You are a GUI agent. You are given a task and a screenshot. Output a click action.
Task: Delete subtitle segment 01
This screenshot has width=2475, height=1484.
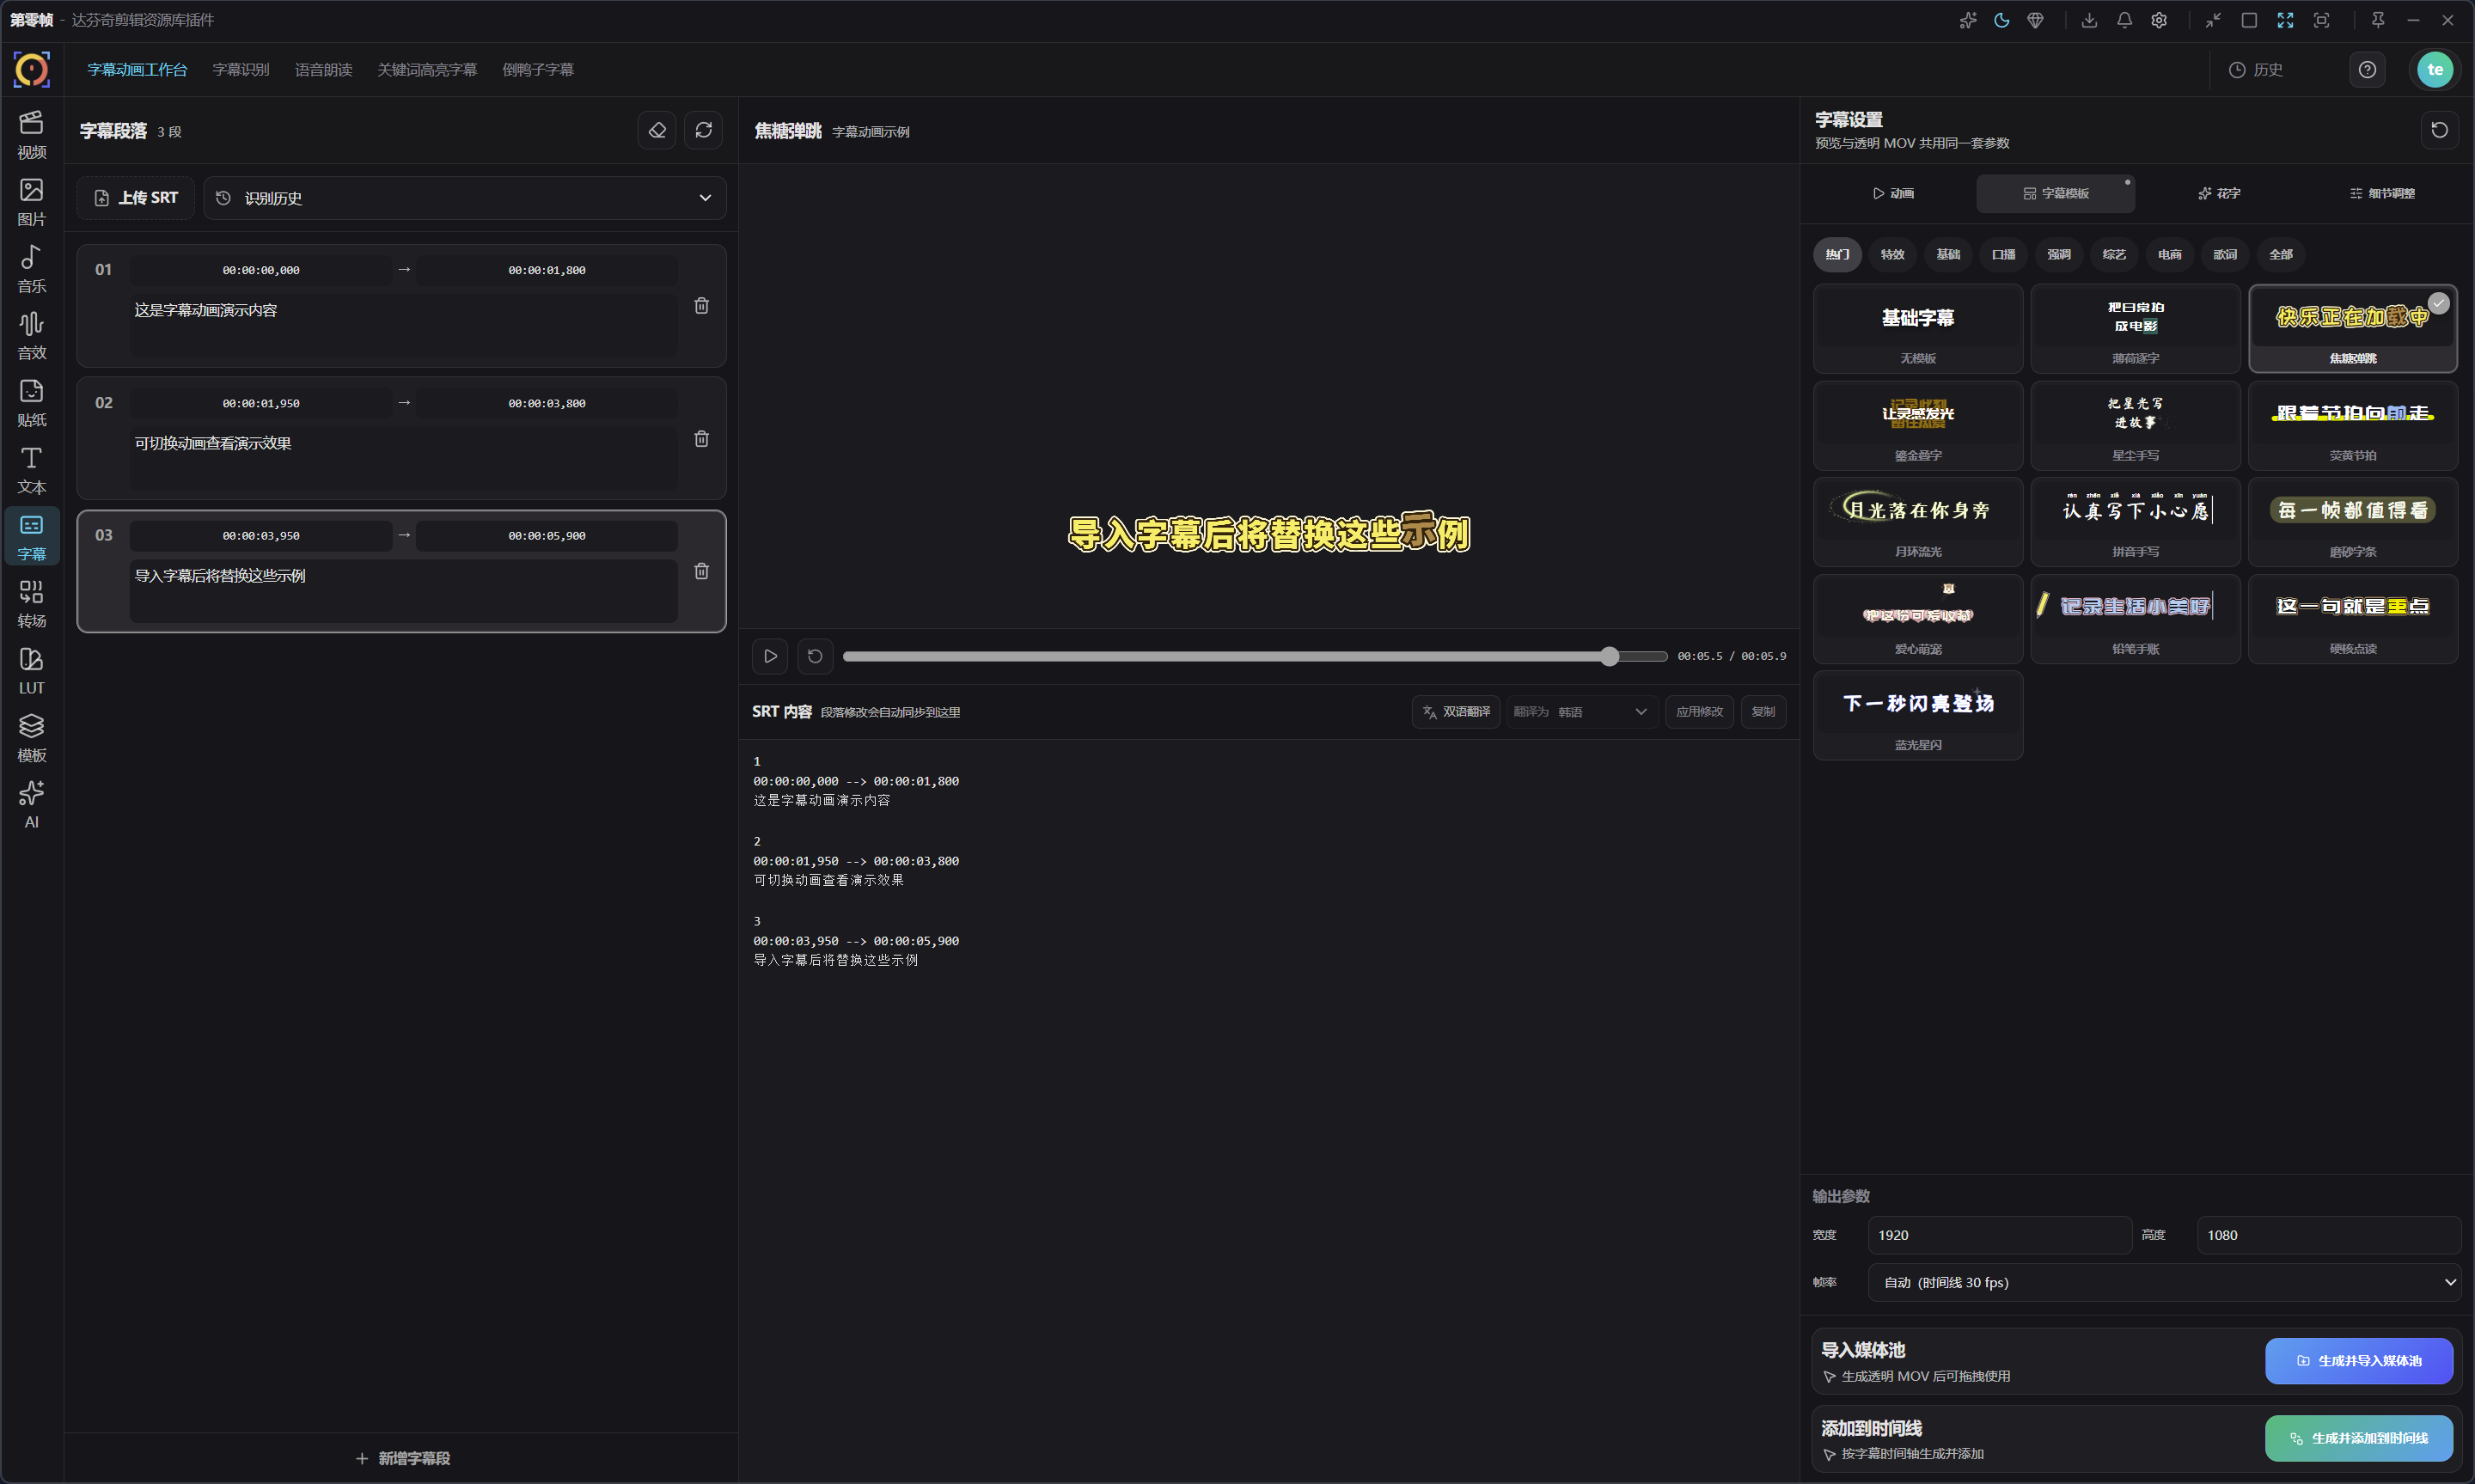[702, 306]
